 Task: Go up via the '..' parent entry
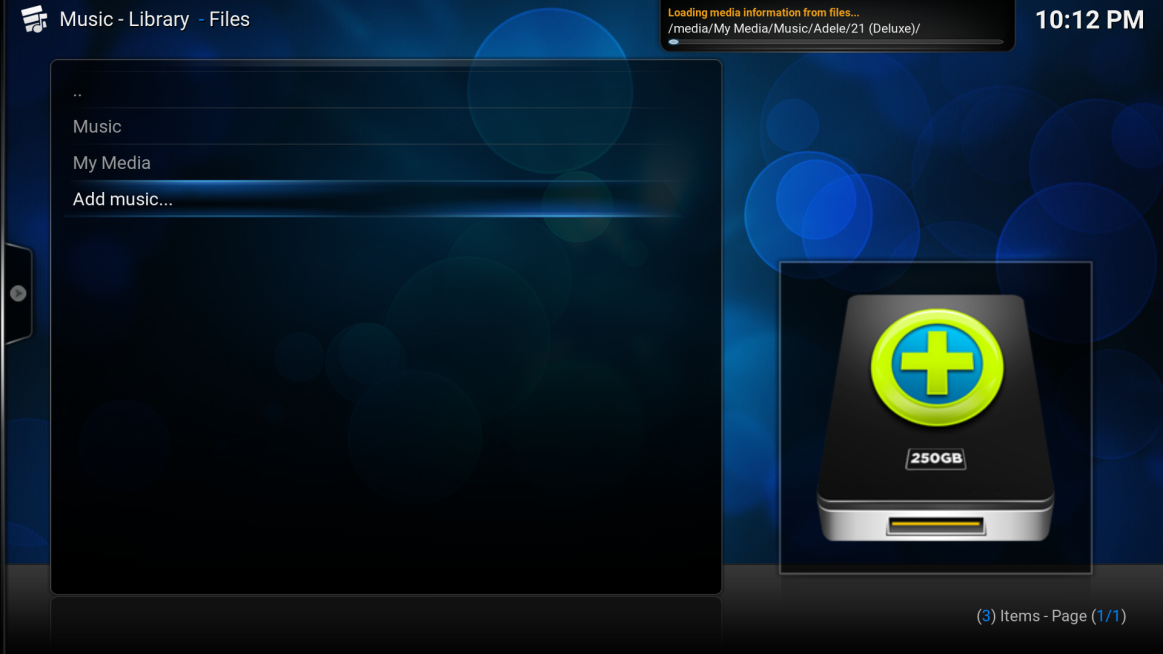[x=78, y=91]
